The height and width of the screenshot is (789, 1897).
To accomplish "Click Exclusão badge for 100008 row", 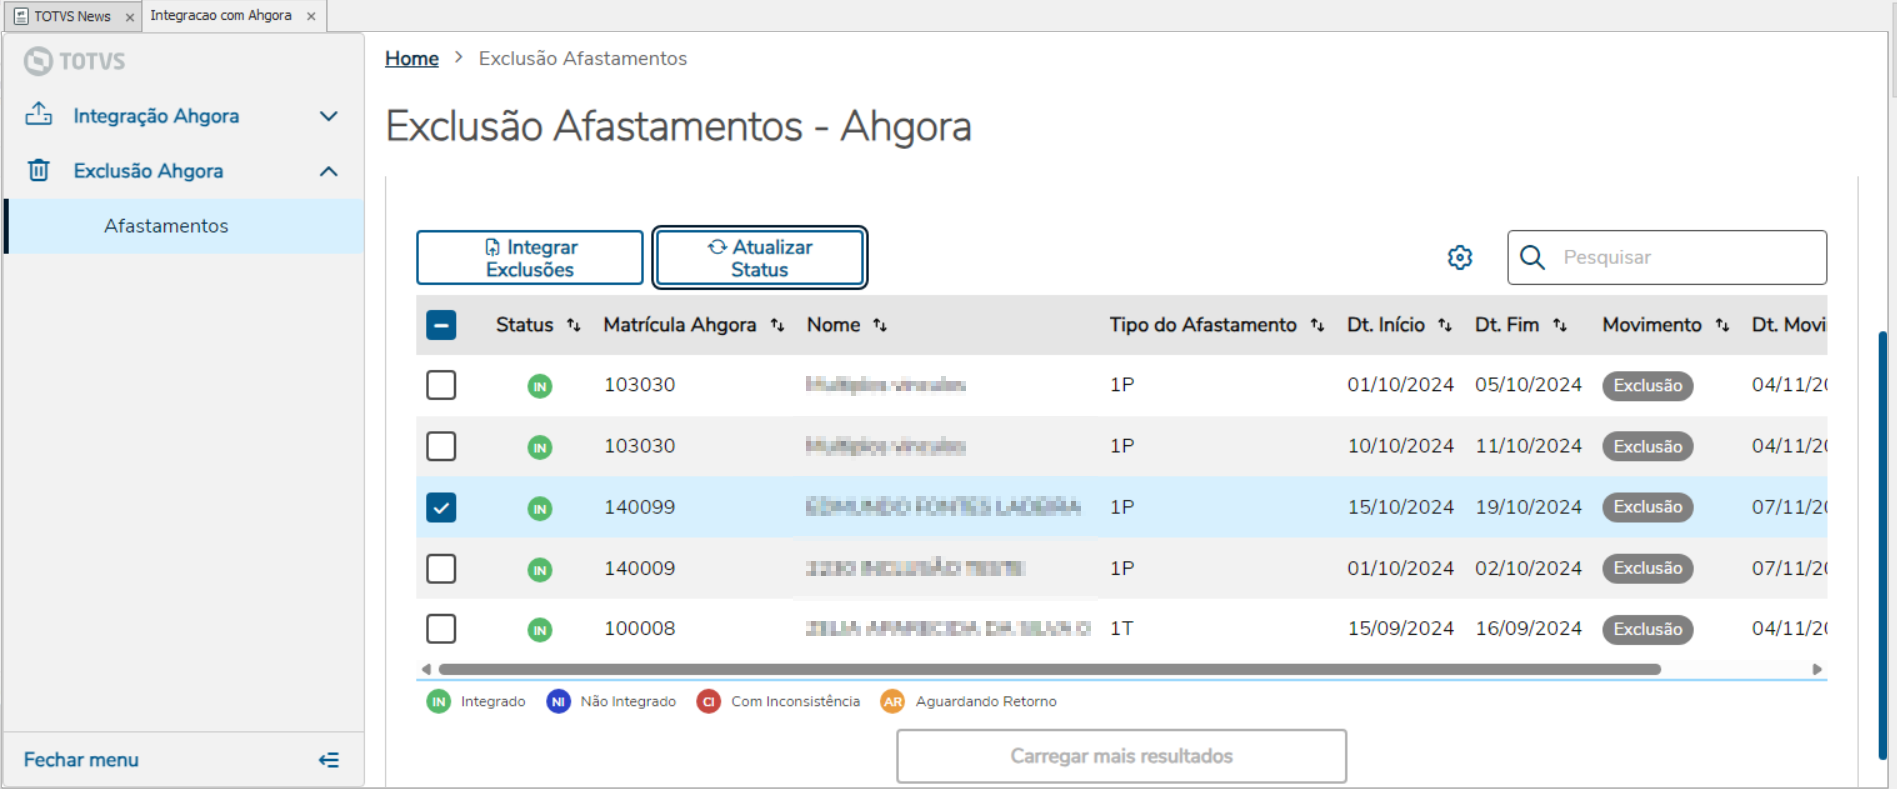I will tap(1648, 629).
